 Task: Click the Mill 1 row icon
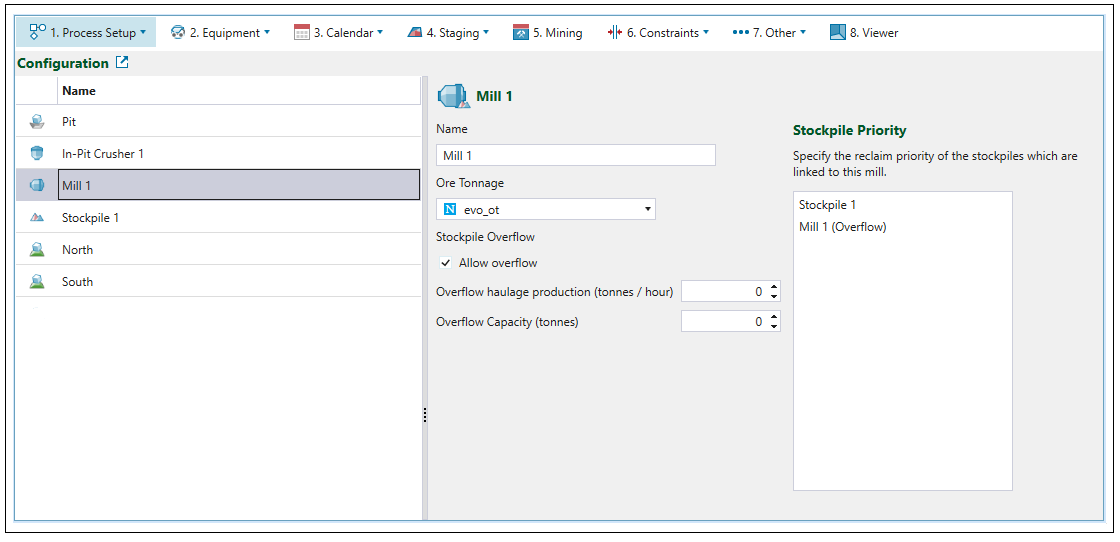coord(37,186)
